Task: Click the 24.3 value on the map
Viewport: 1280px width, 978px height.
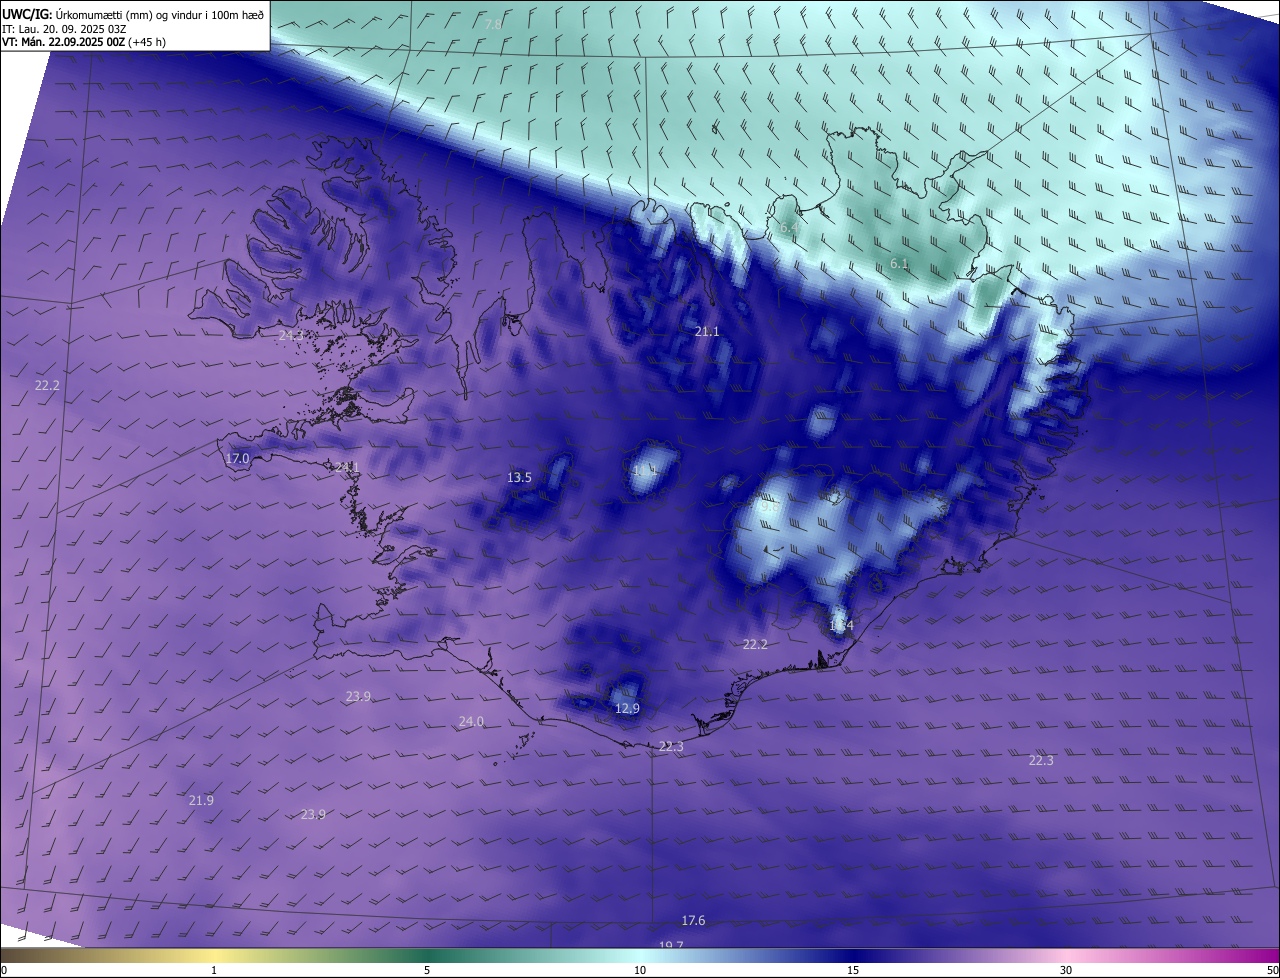Action: pos(291,335)
